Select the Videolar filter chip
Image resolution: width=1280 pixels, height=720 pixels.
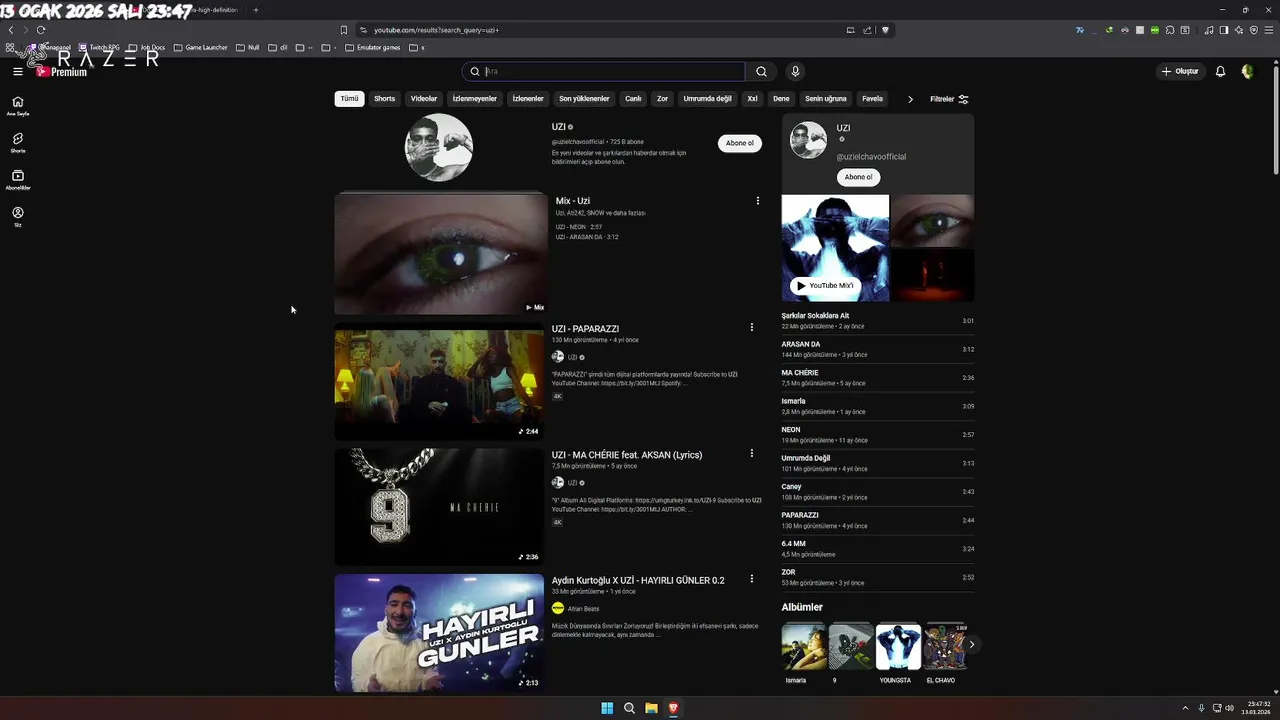pos(424,99)
